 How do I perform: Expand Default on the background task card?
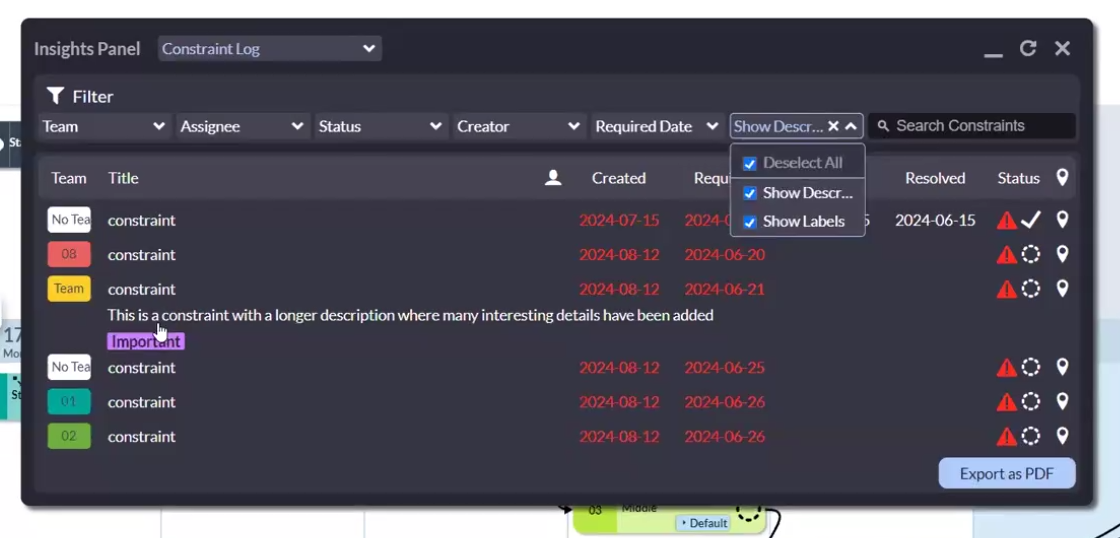point(703,523)
